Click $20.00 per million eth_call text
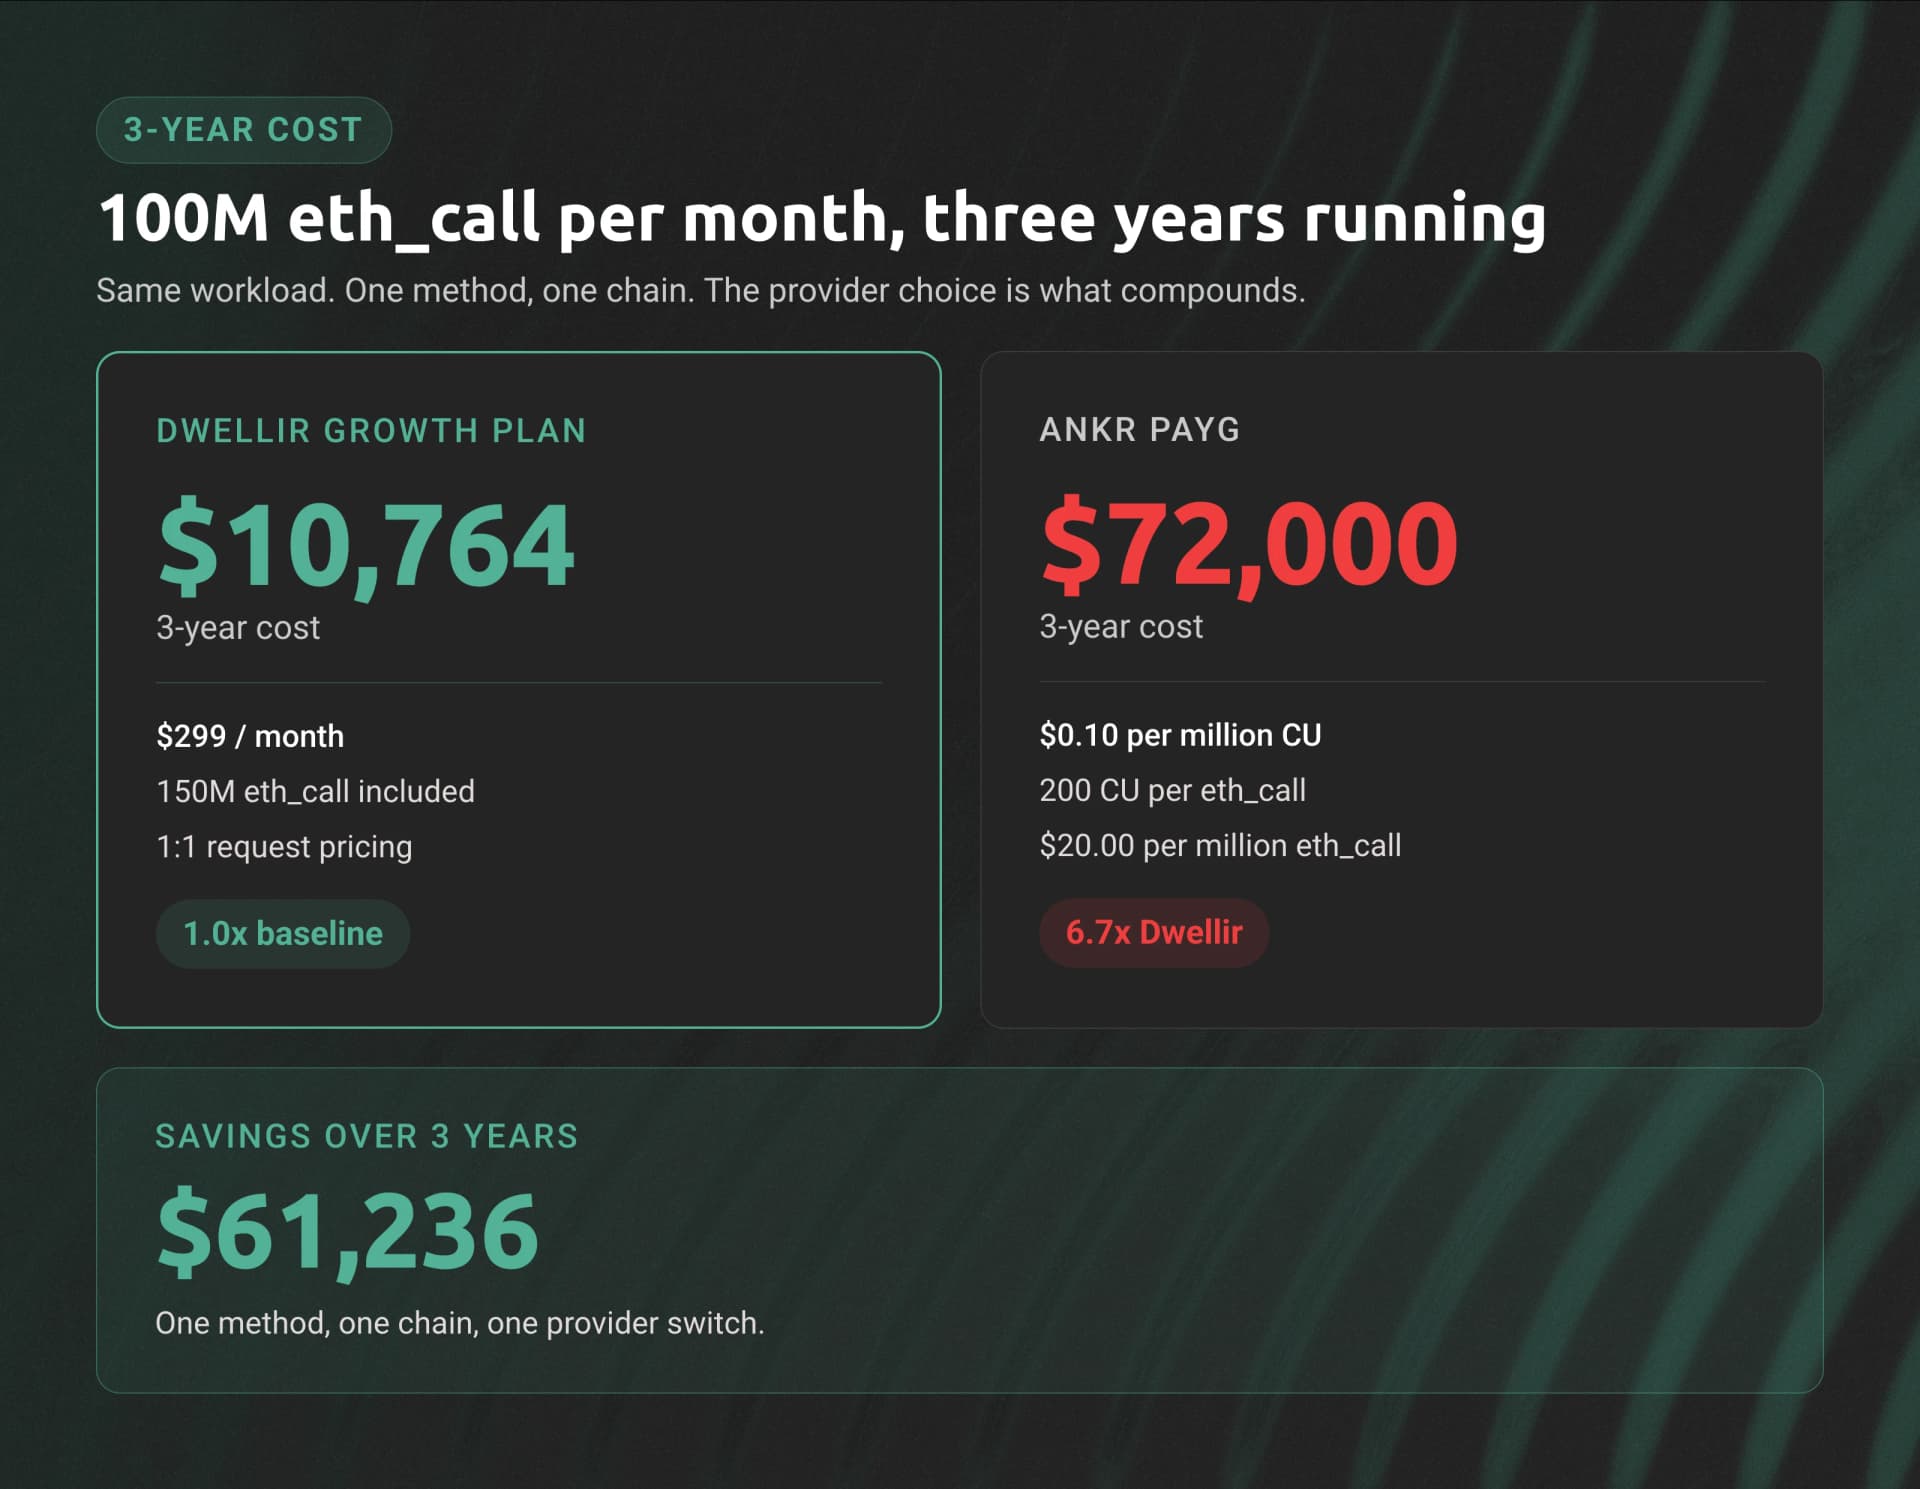 coord(1220,846)
